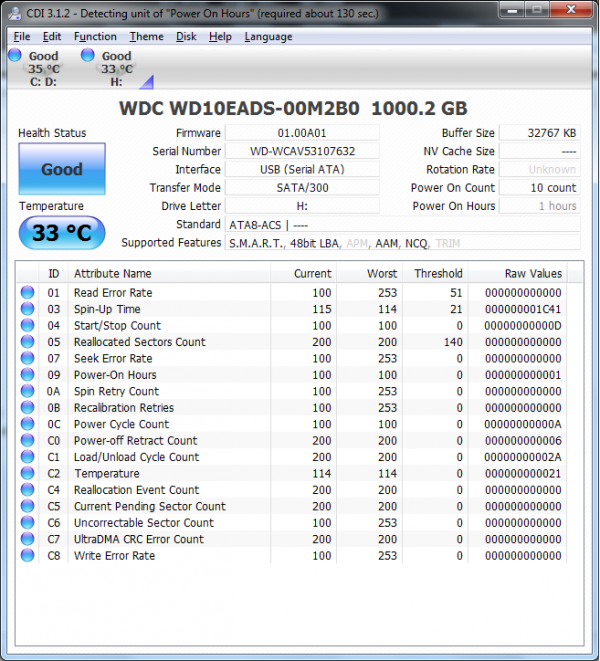This screenshot has width=600, height=661.
Task: Open the Edit menu
Action: point(52,37)
